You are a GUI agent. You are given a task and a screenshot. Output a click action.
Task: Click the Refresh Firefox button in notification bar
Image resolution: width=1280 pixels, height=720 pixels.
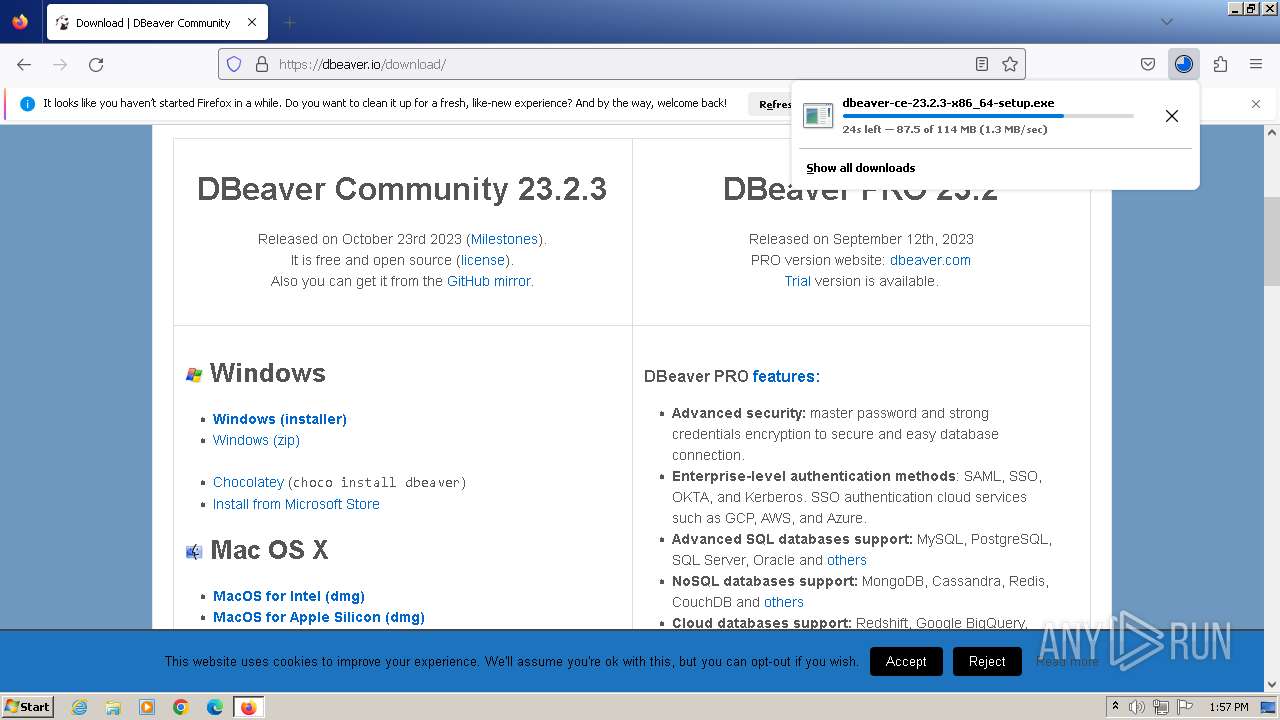[x=772, y=104]
